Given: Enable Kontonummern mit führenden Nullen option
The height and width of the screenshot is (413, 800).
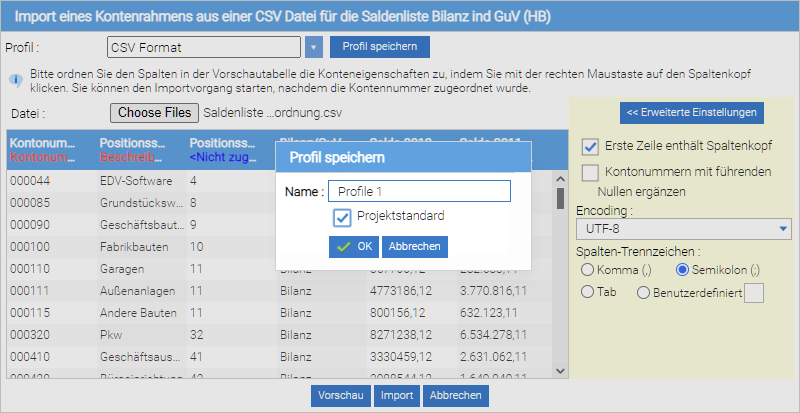Looking at the screenshot, I should click(x=590, y=172).
